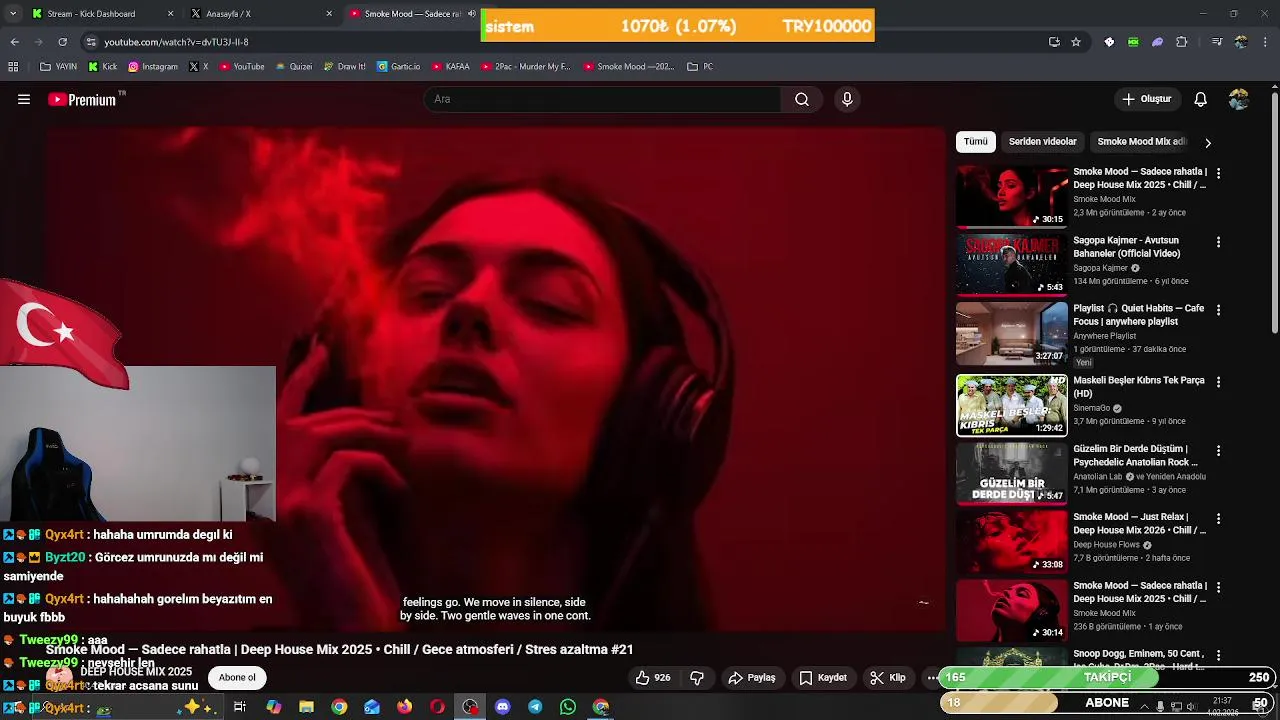Open Discord from taskbar
Viewport: 1280px width, 720px height.
coord(503,707)
